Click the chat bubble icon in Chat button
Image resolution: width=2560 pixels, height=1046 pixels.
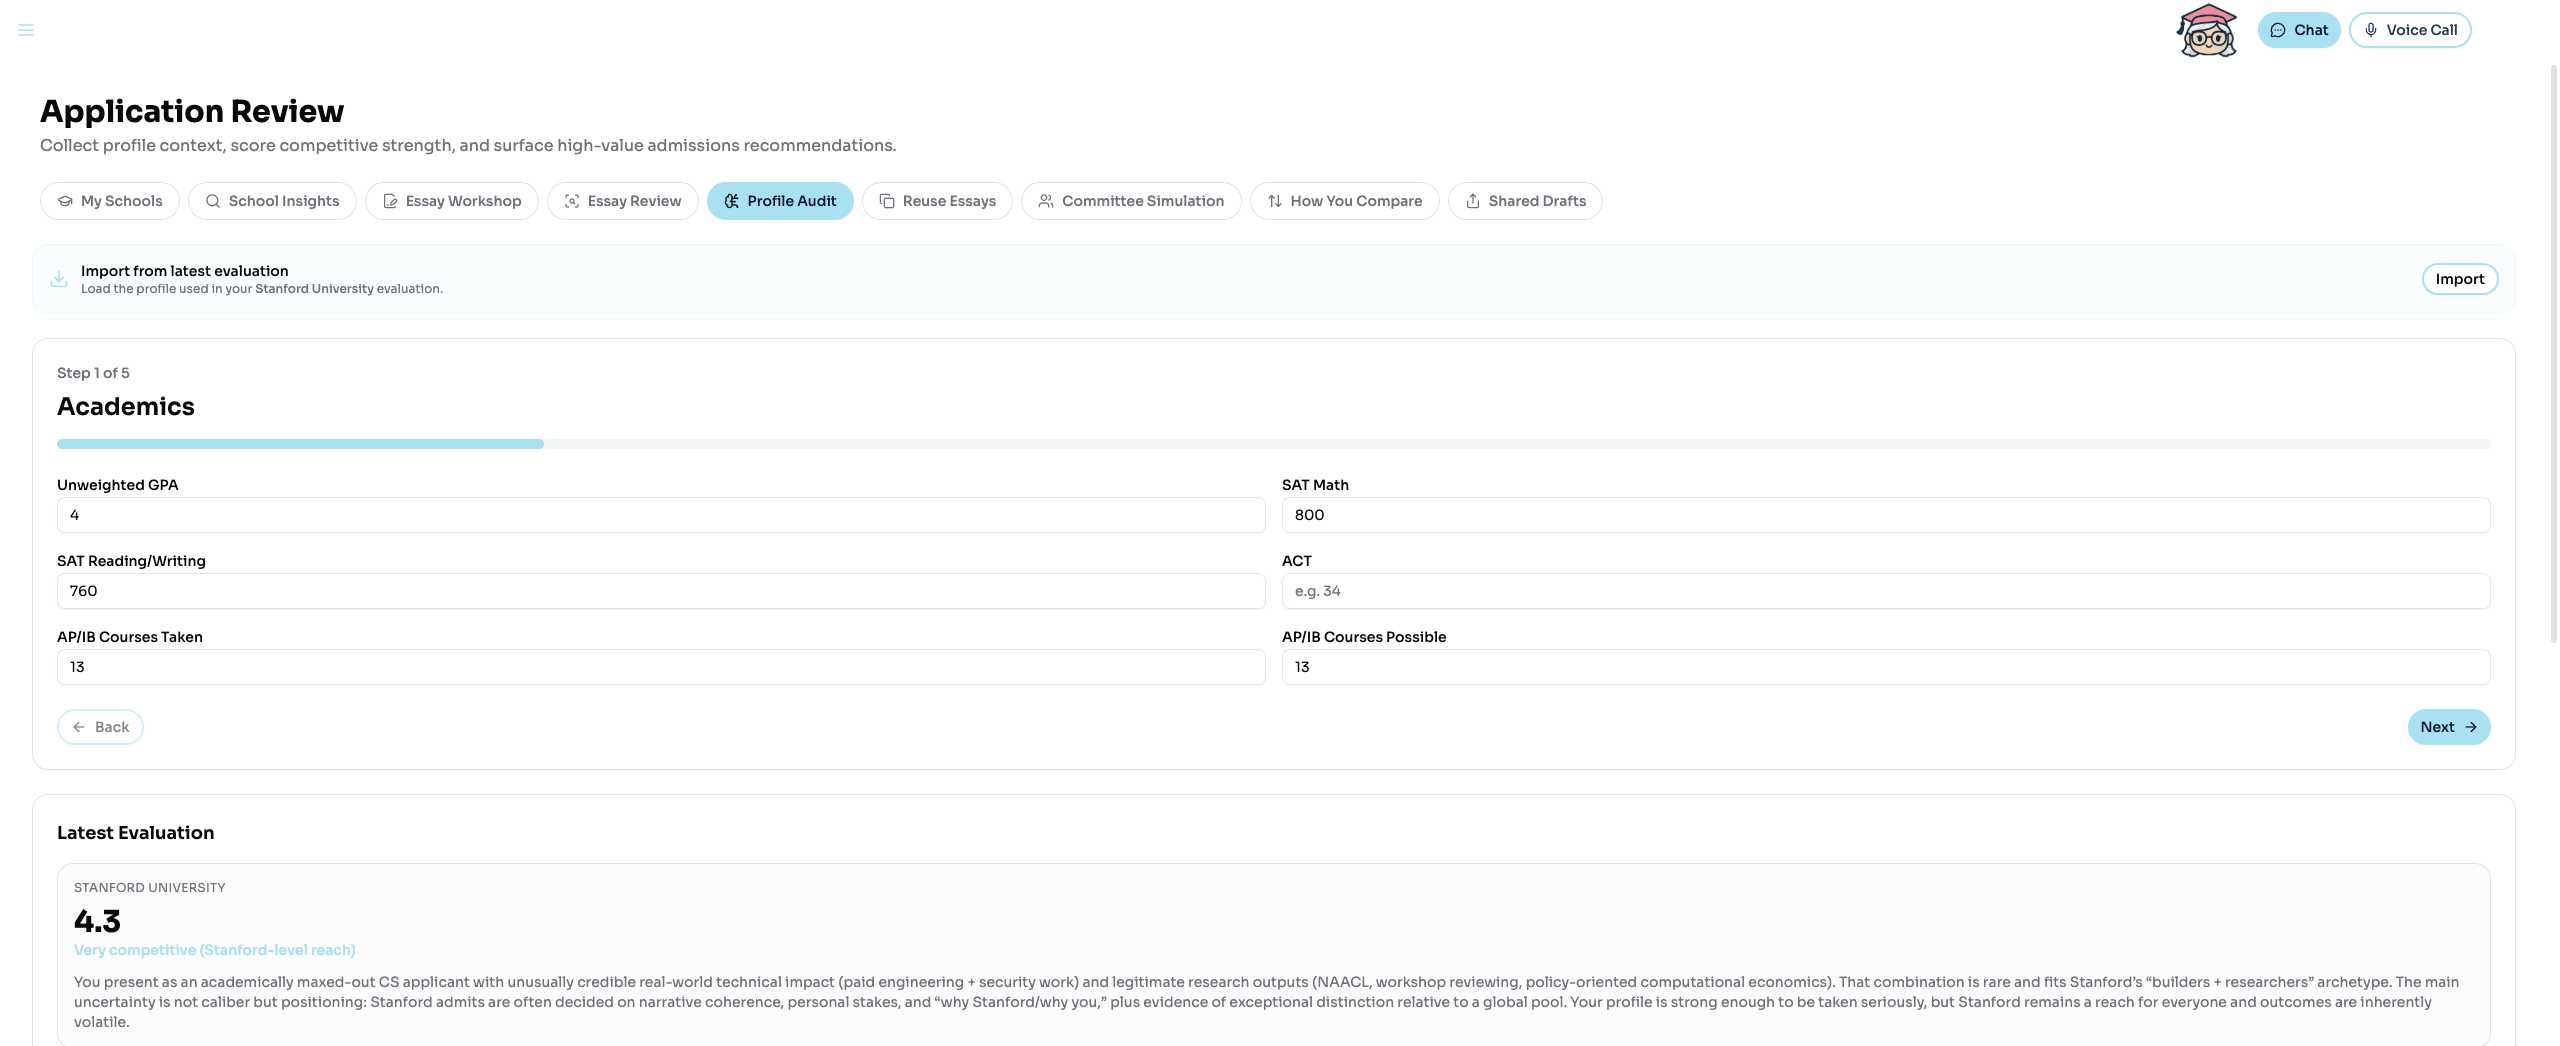pyautogui.click(x=2277, y=29)
